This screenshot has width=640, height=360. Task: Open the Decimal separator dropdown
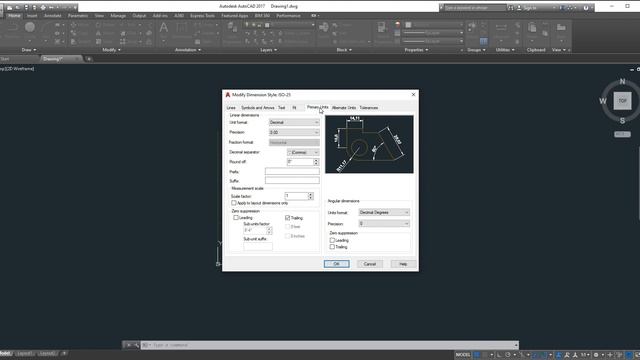(303, 152)
